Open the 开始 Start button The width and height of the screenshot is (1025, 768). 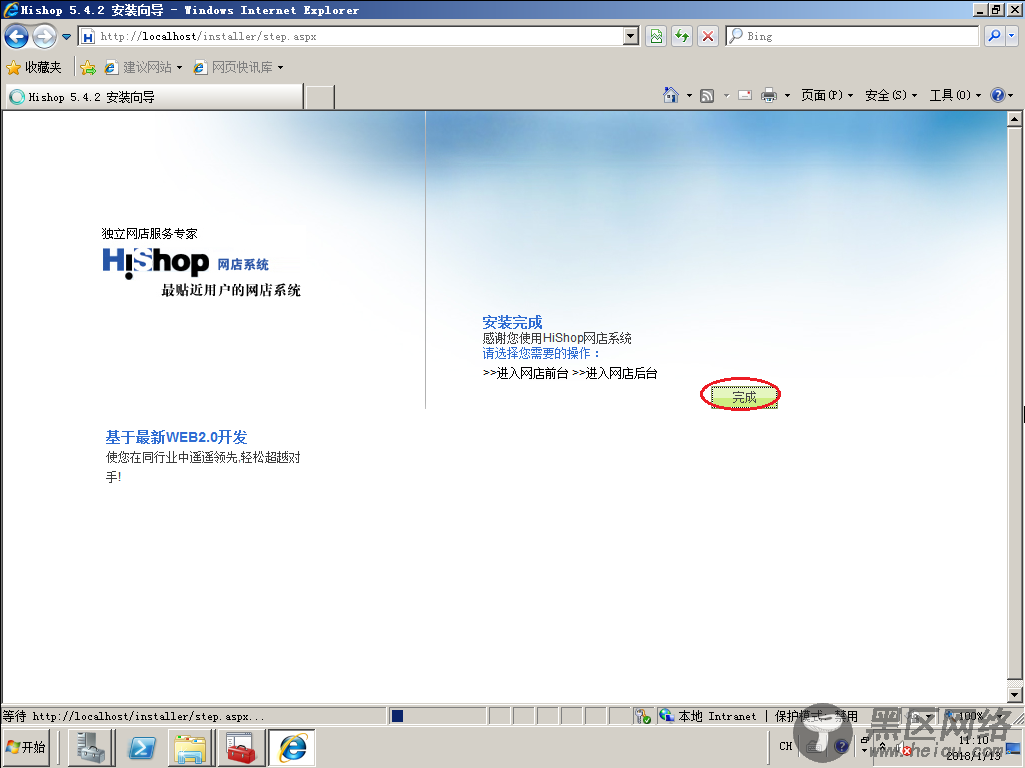26,747
